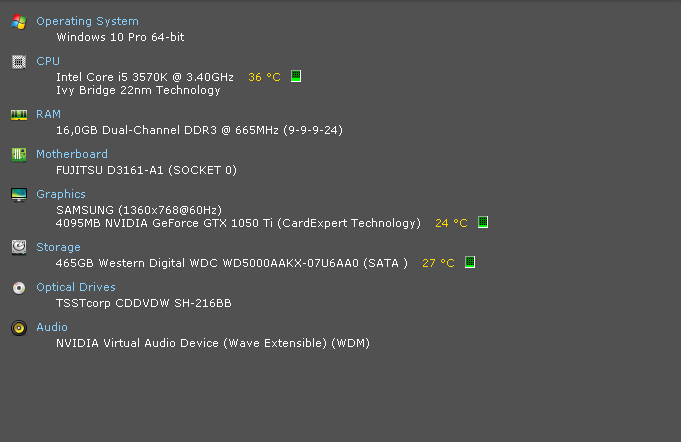This screenshot has height=442, width=681.
Task: Click the 36 °C CPU temperature reading
Action: (x=264, y=77)
